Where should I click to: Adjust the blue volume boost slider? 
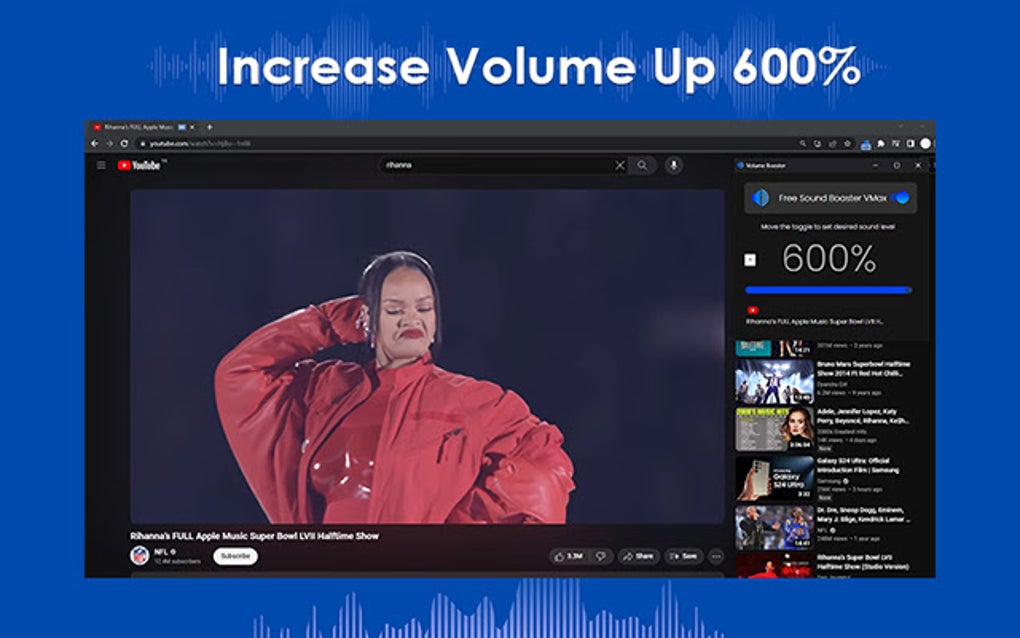click(825, 289)
